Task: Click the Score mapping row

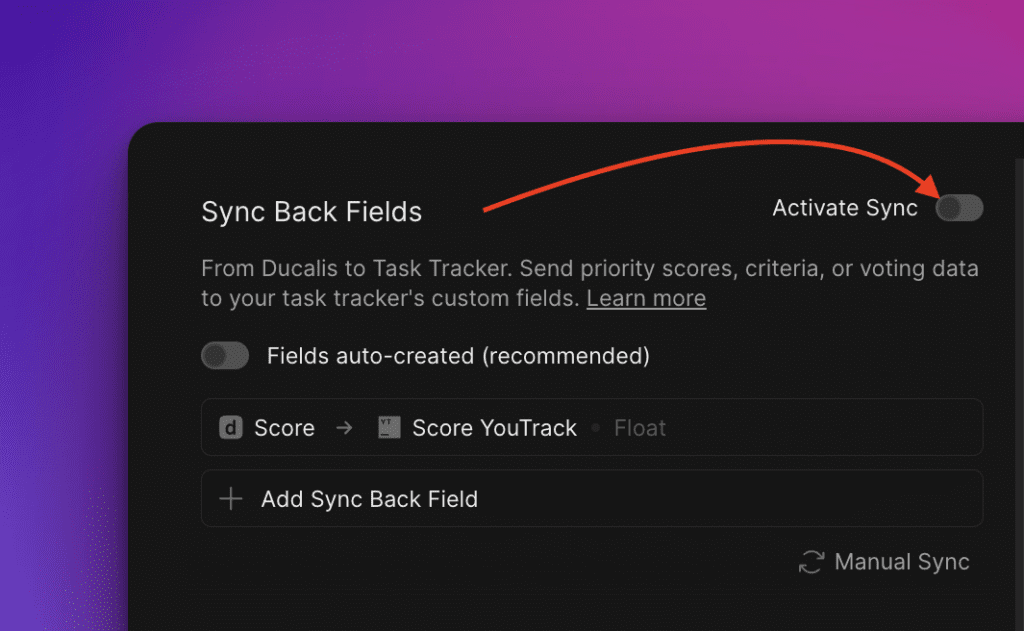Action: [592, 427]
